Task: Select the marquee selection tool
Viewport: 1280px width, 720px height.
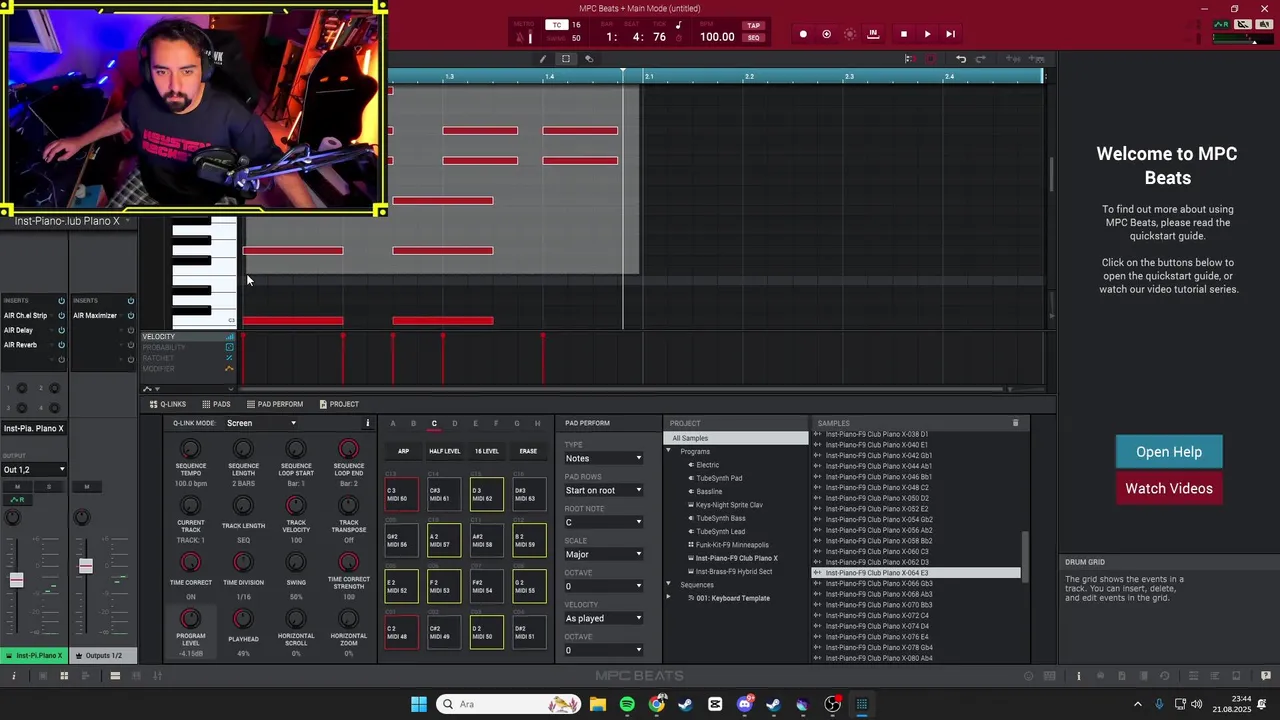Action: [x=566, y=59]
